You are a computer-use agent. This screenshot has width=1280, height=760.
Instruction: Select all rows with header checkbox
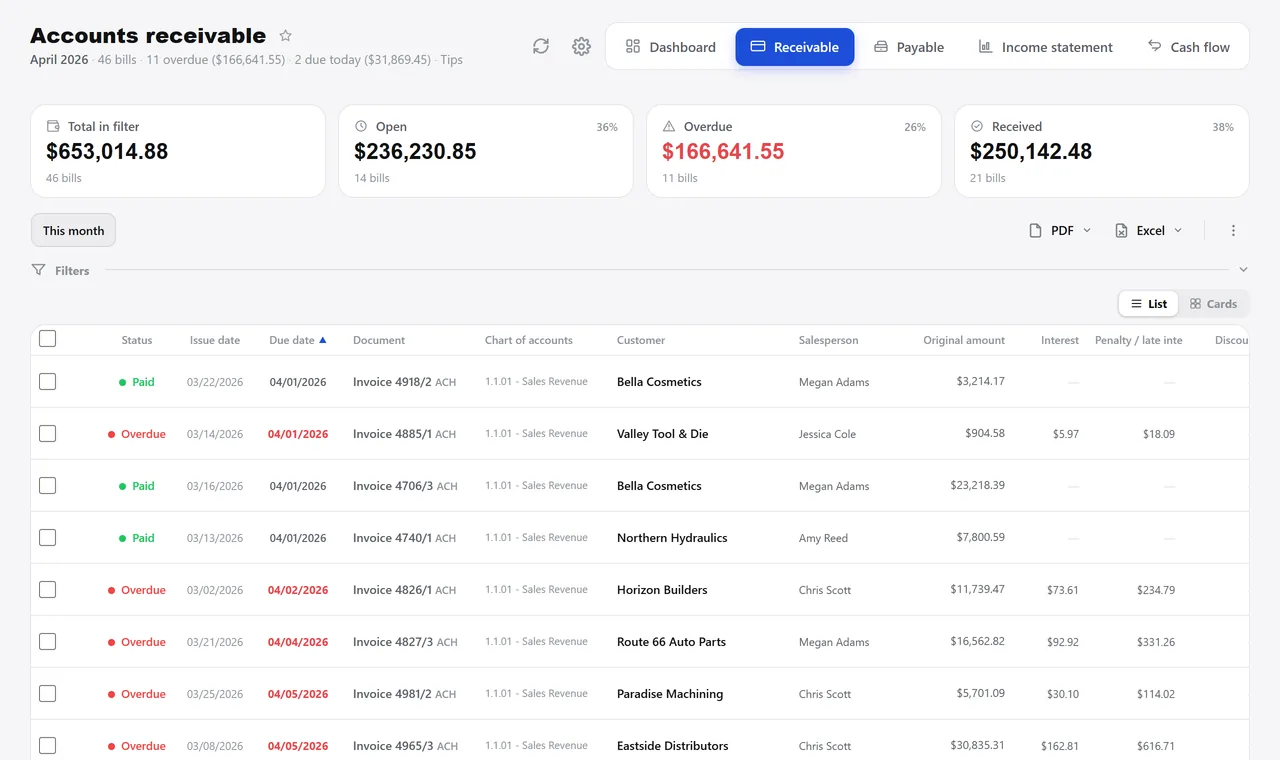[x=47, y=339]
